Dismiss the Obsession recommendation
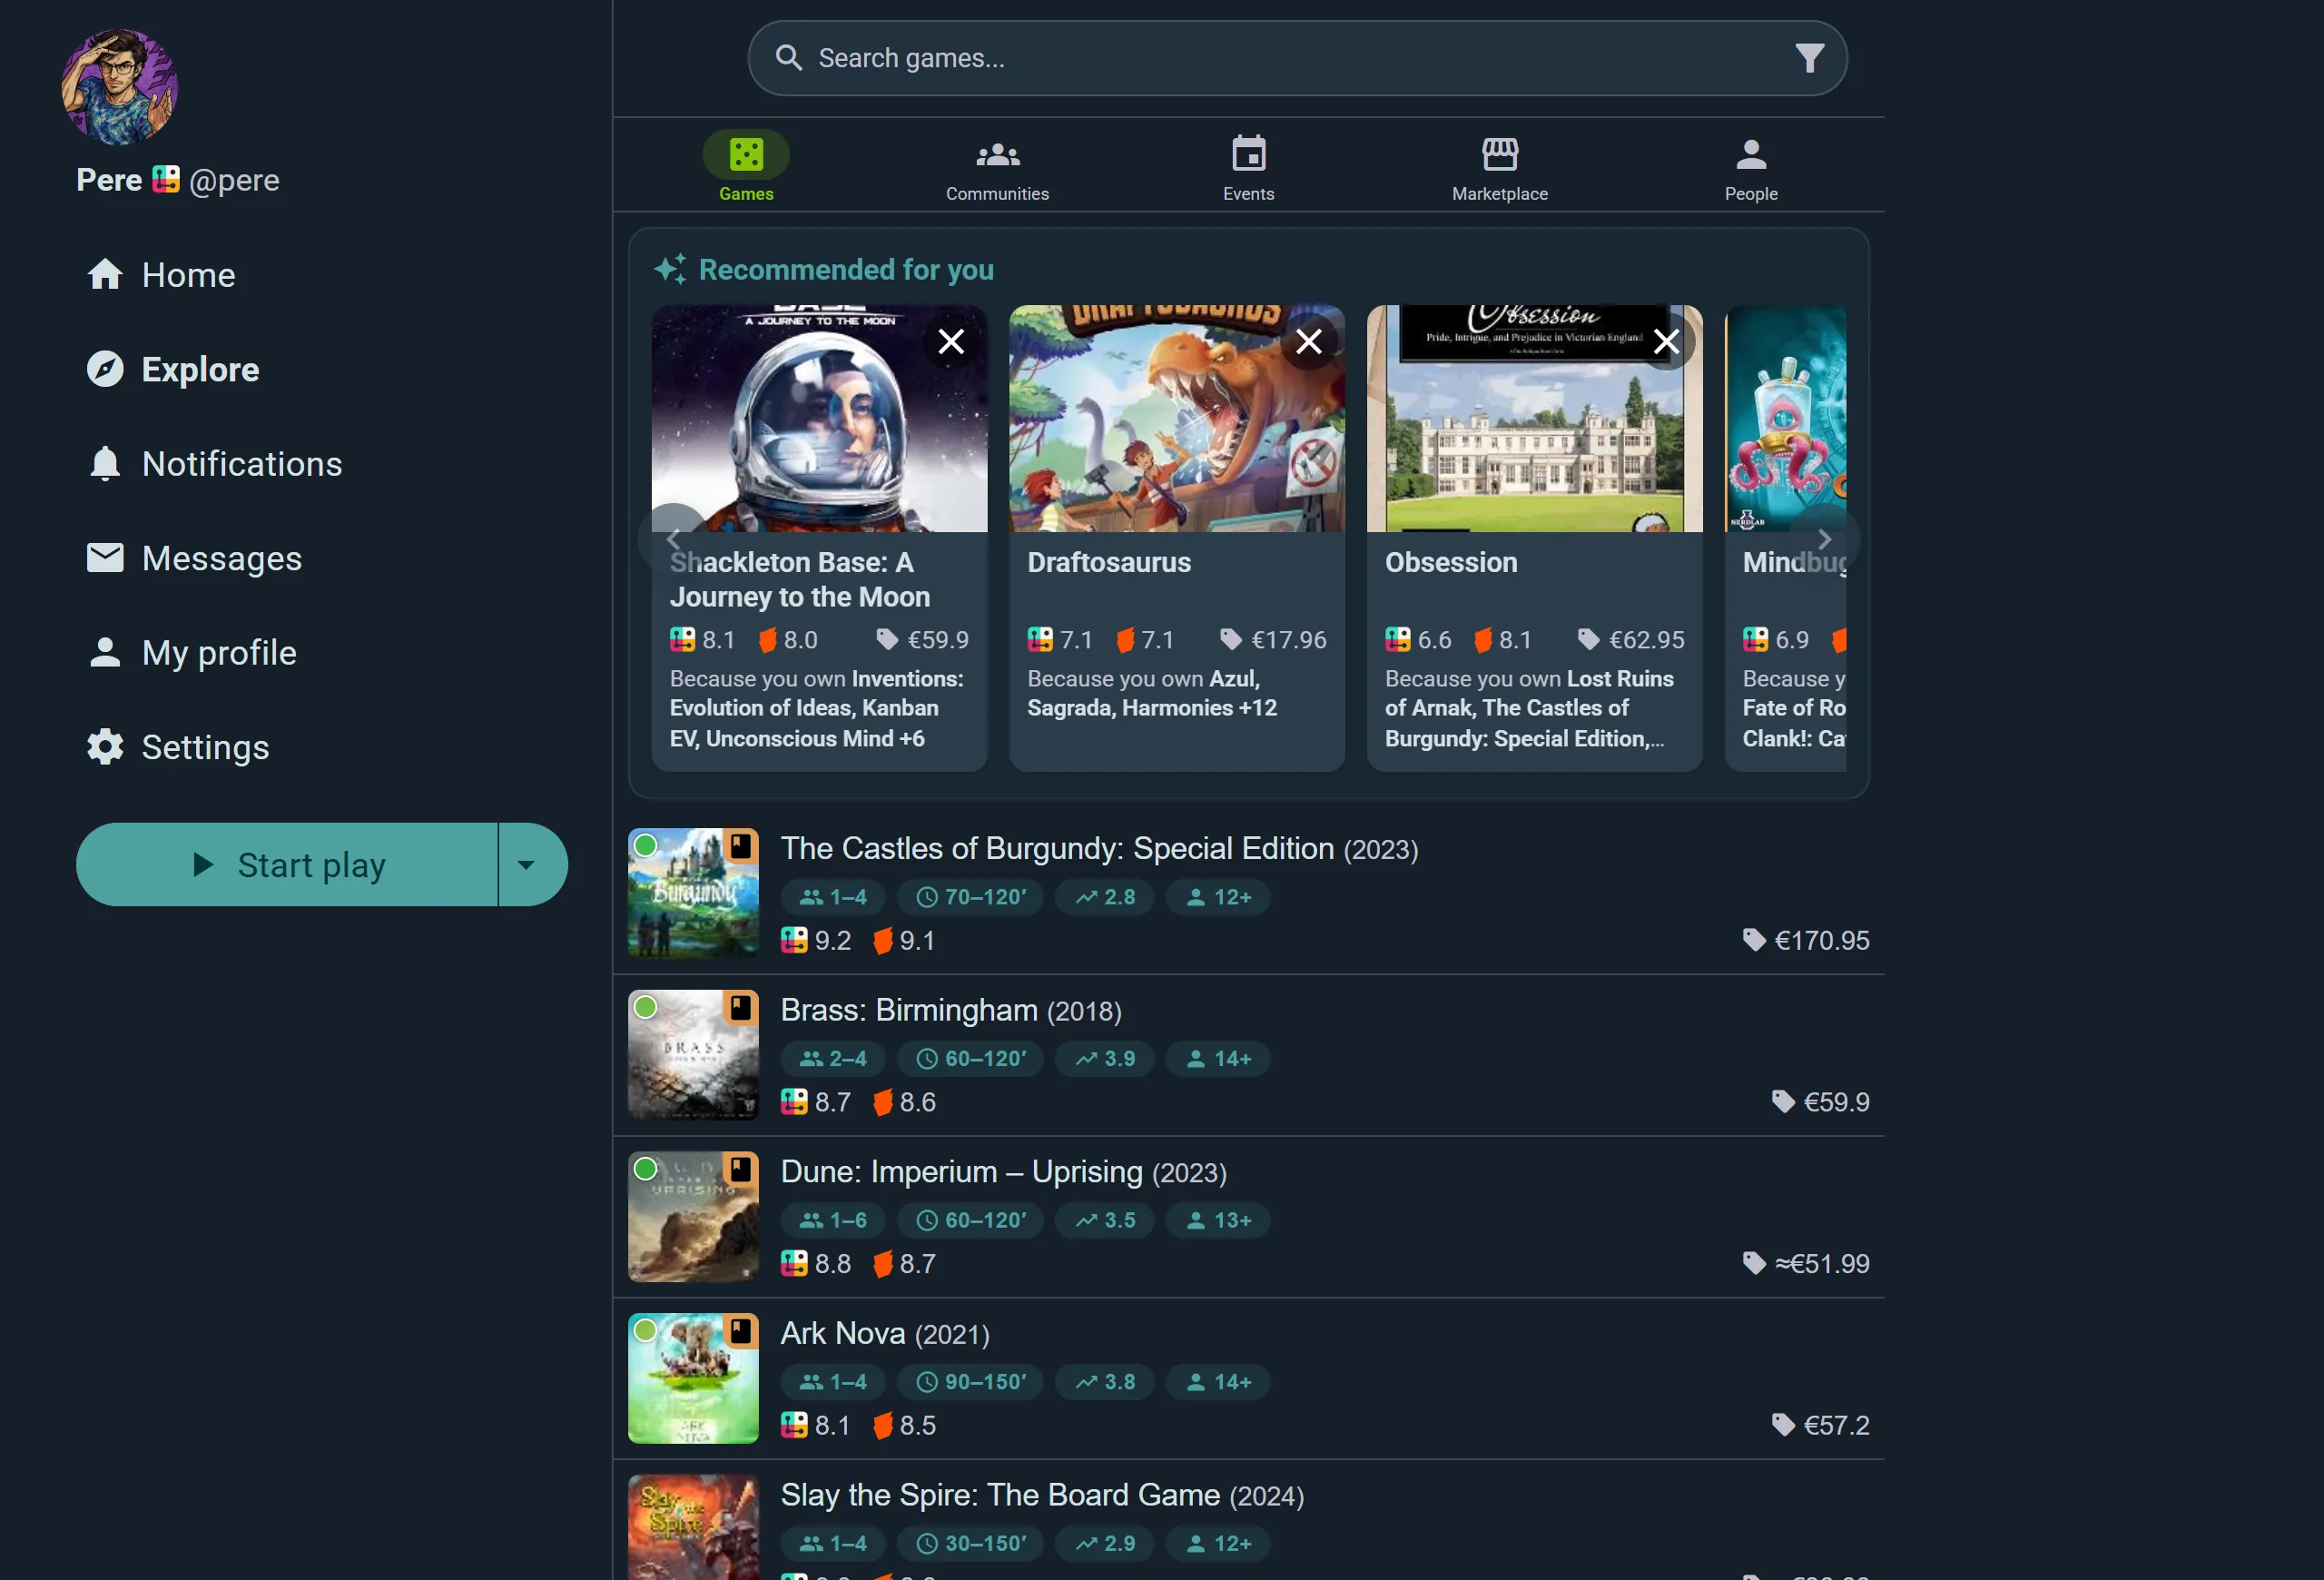The width and height of the screenshot is (2324, 1580). click(x=1666, y=342)
